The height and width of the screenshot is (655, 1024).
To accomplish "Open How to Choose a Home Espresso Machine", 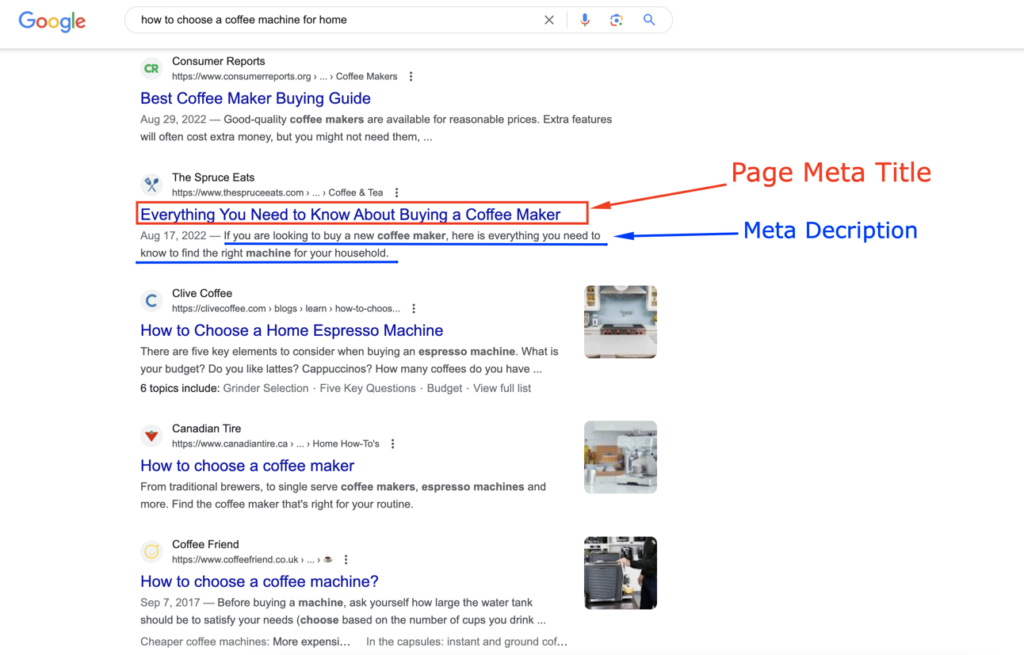I will pos(292,330).
